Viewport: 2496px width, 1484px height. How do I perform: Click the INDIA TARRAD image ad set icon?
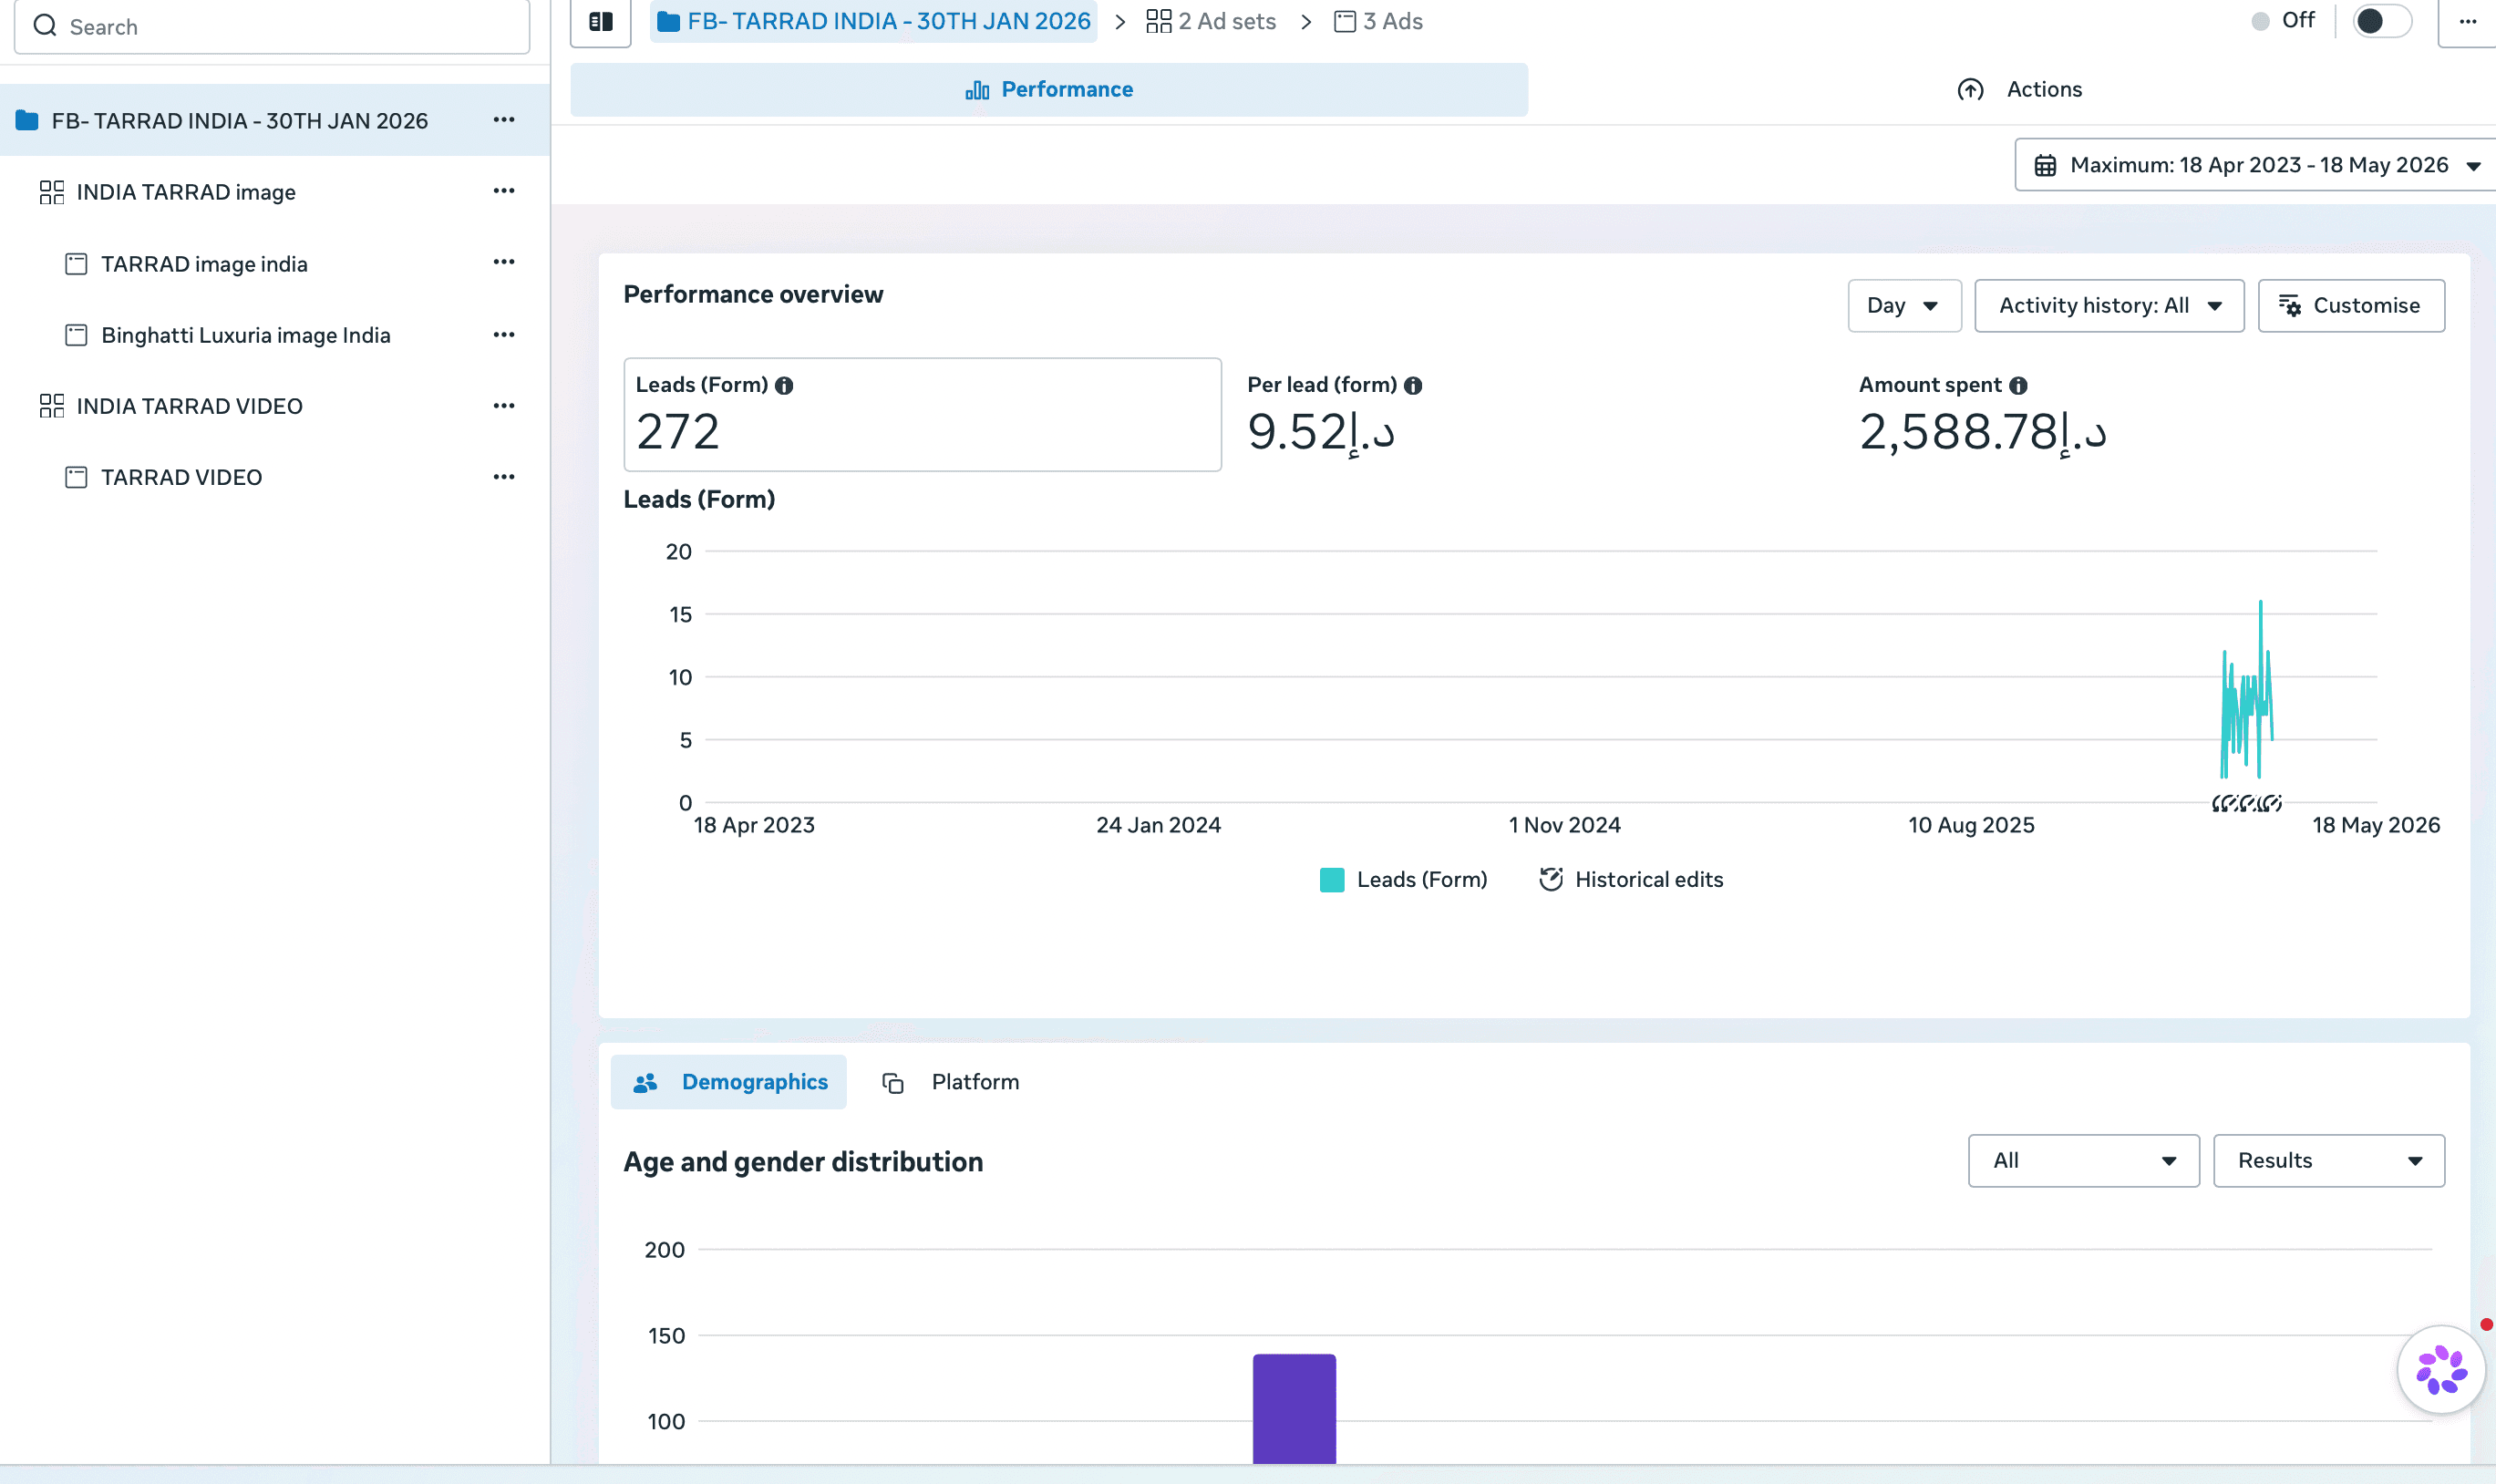pyautogui.click(x=52, y=192)
